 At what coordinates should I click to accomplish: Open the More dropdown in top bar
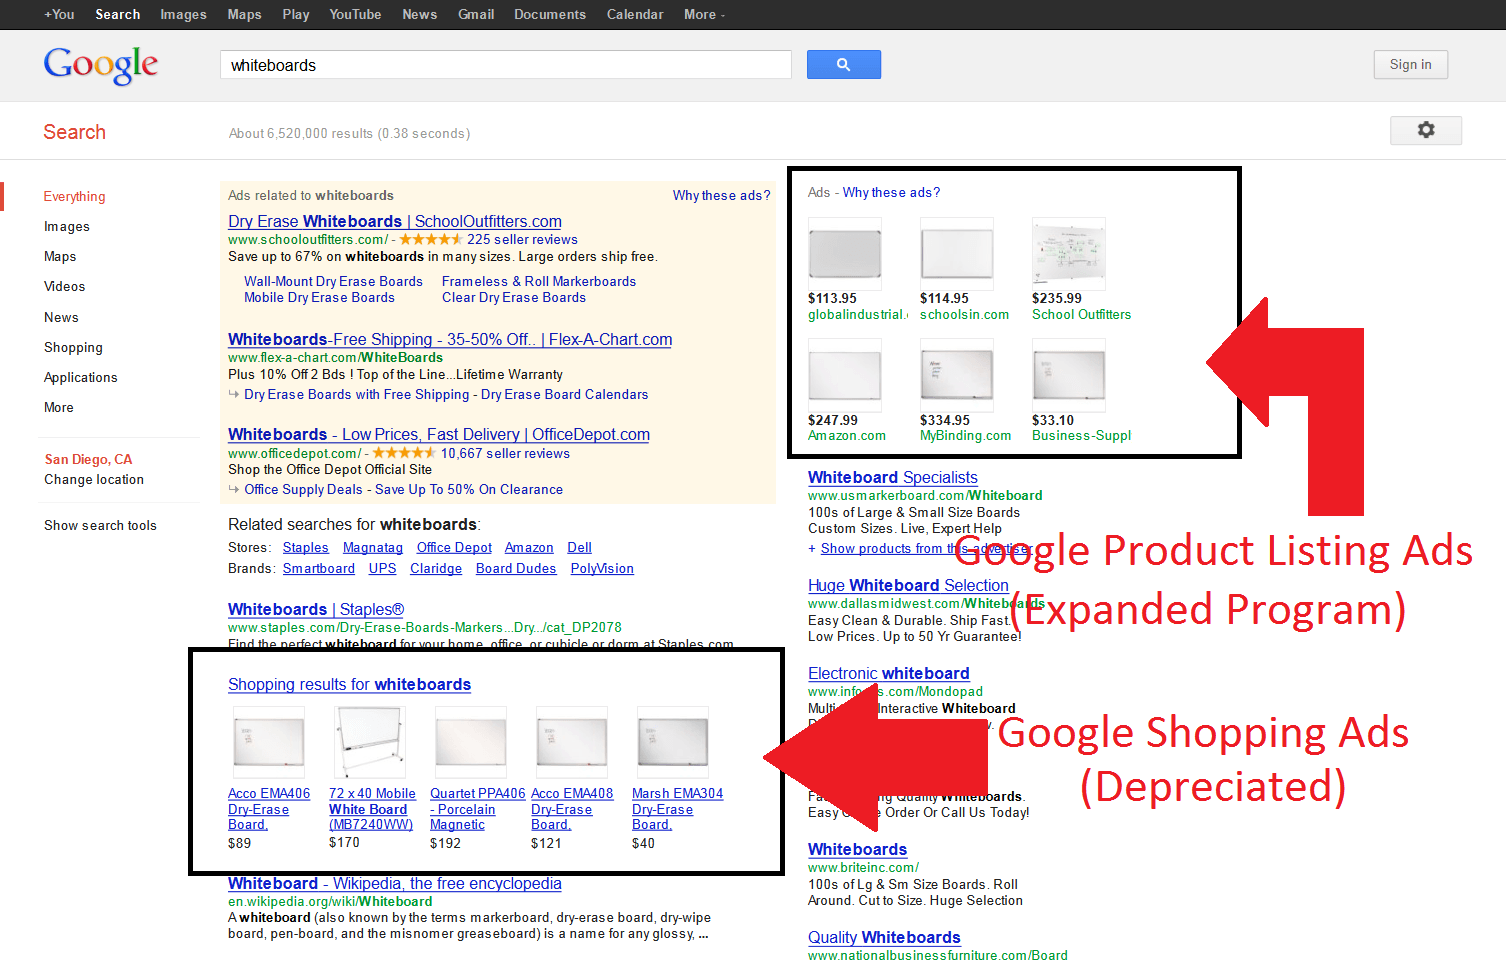[x=704, y=15]
